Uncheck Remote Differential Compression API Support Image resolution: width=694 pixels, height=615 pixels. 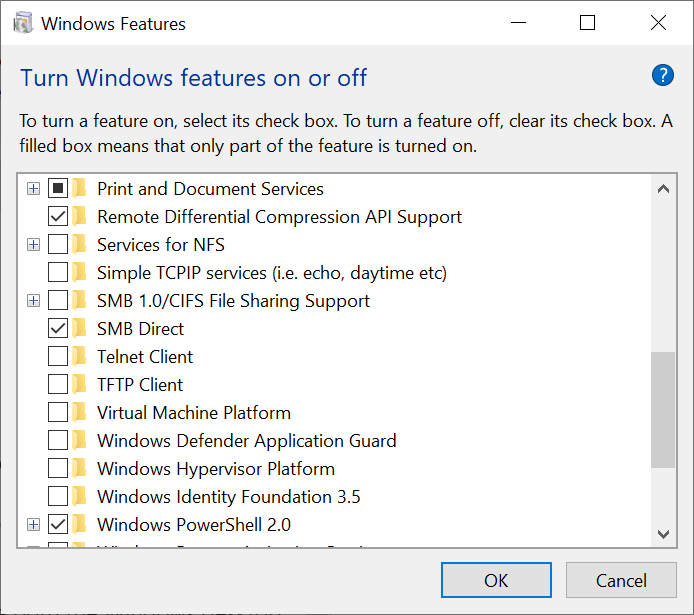(58, 216)
